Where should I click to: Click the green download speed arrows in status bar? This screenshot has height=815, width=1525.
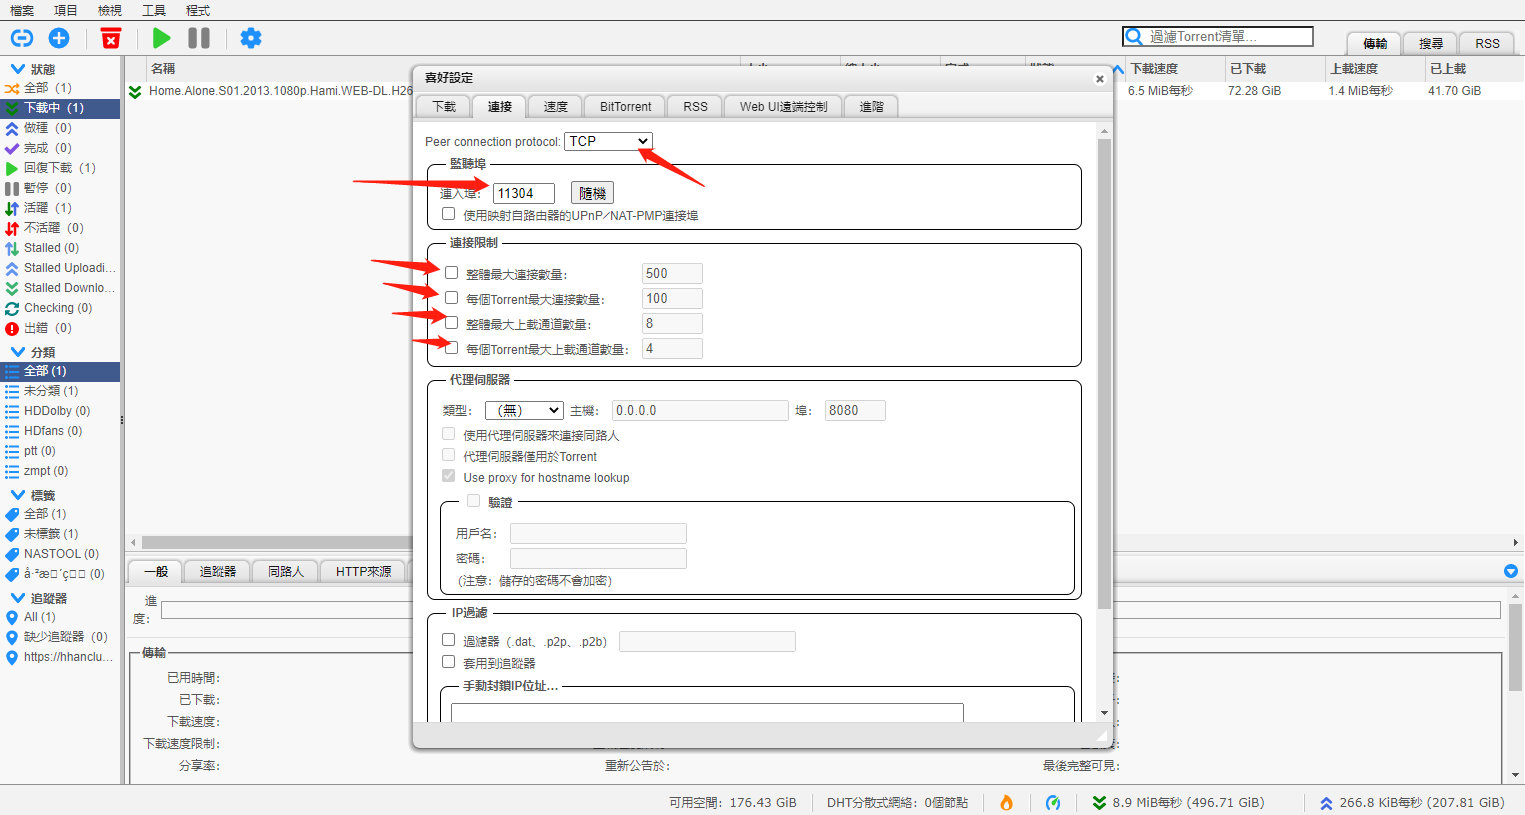pyautogui.click(x=1100, y=803)
